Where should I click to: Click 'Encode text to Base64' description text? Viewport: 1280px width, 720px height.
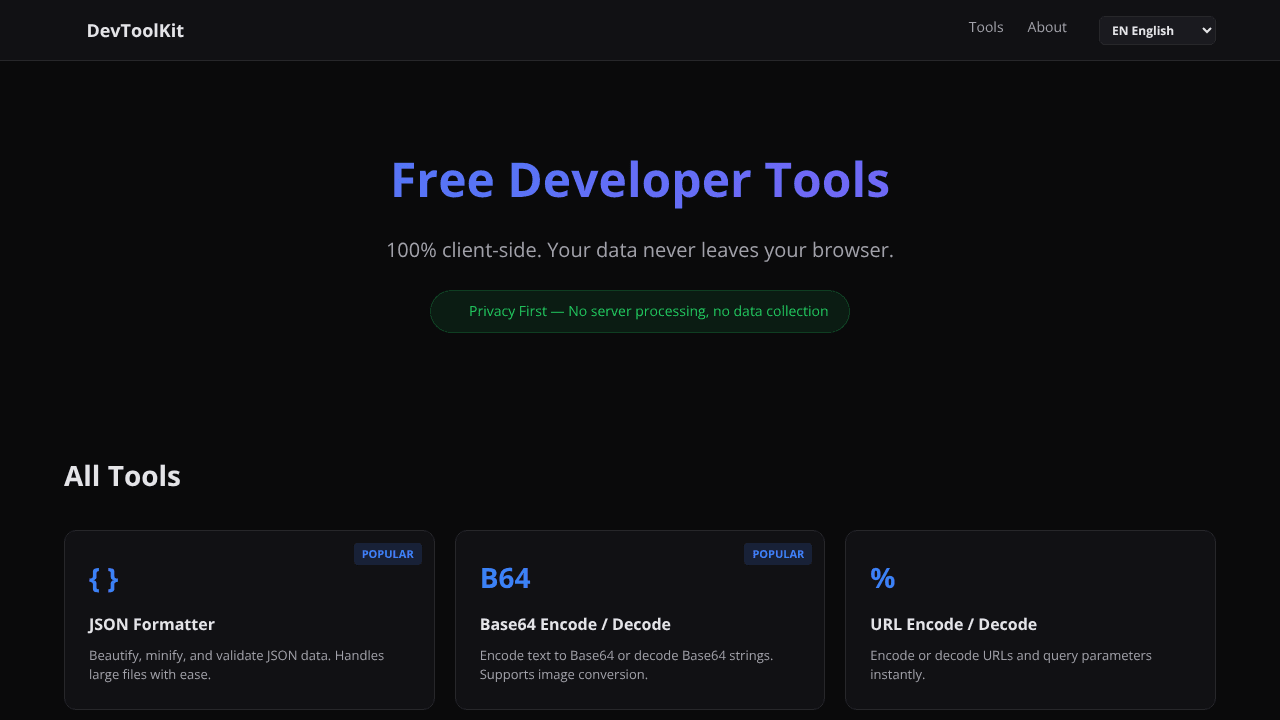click(x=627, y=665)
